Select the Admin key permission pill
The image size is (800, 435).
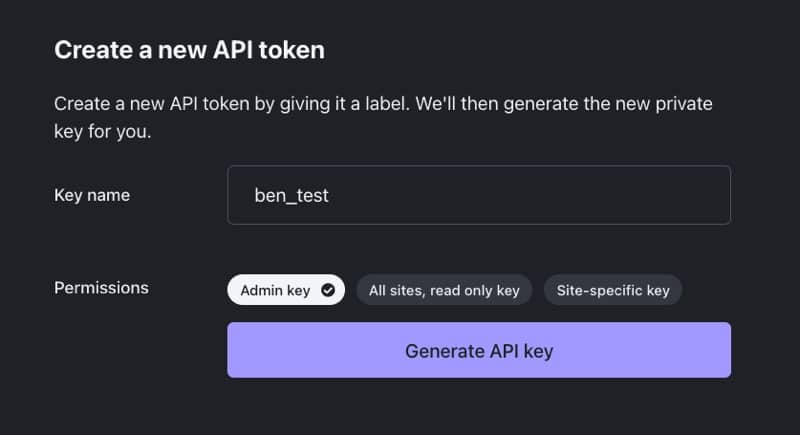(x=286, y=290)
